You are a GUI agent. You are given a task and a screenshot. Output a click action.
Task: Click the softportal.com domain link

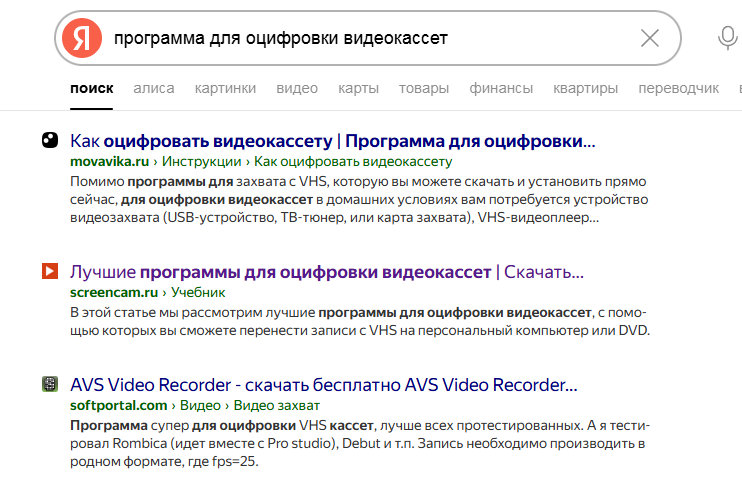click(x=118, y=406)
